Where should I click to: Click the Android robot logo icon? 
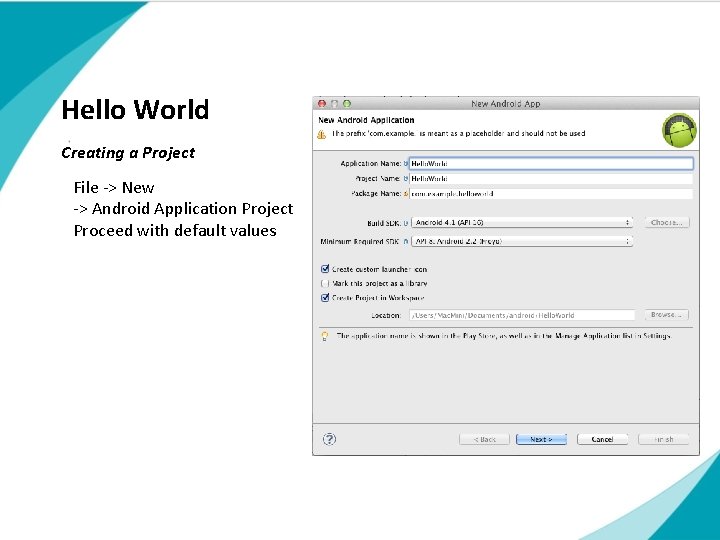(679, 130)
